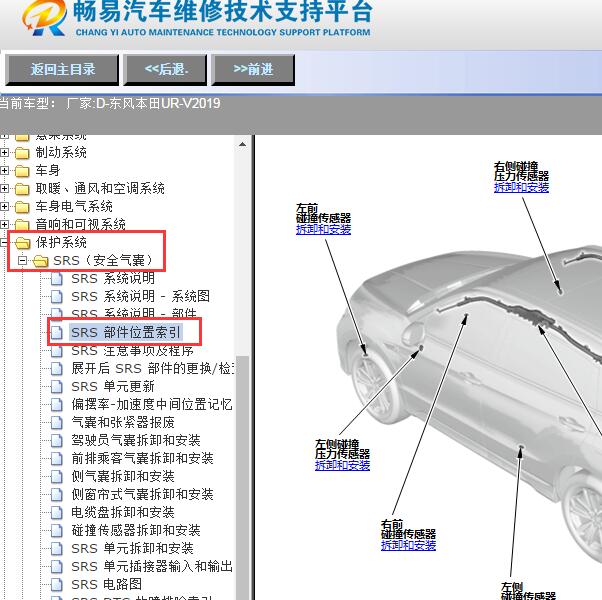Open the SRS 部件位置索引 document
This screenshot has width=602, height=600.
pyautogui.click(x=126, y=332)
